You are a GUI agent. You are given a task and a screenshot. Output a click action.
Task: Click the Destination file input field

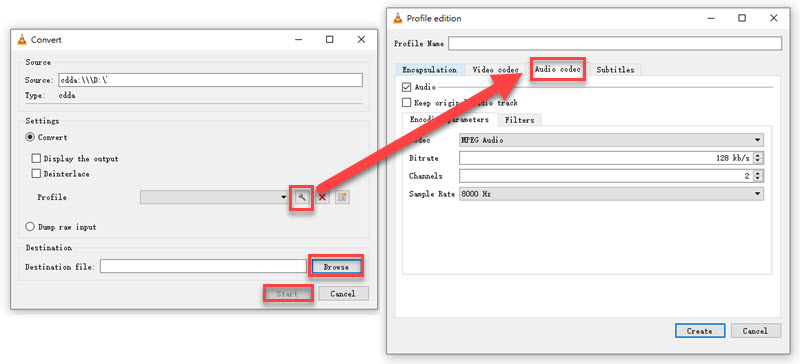203,266
